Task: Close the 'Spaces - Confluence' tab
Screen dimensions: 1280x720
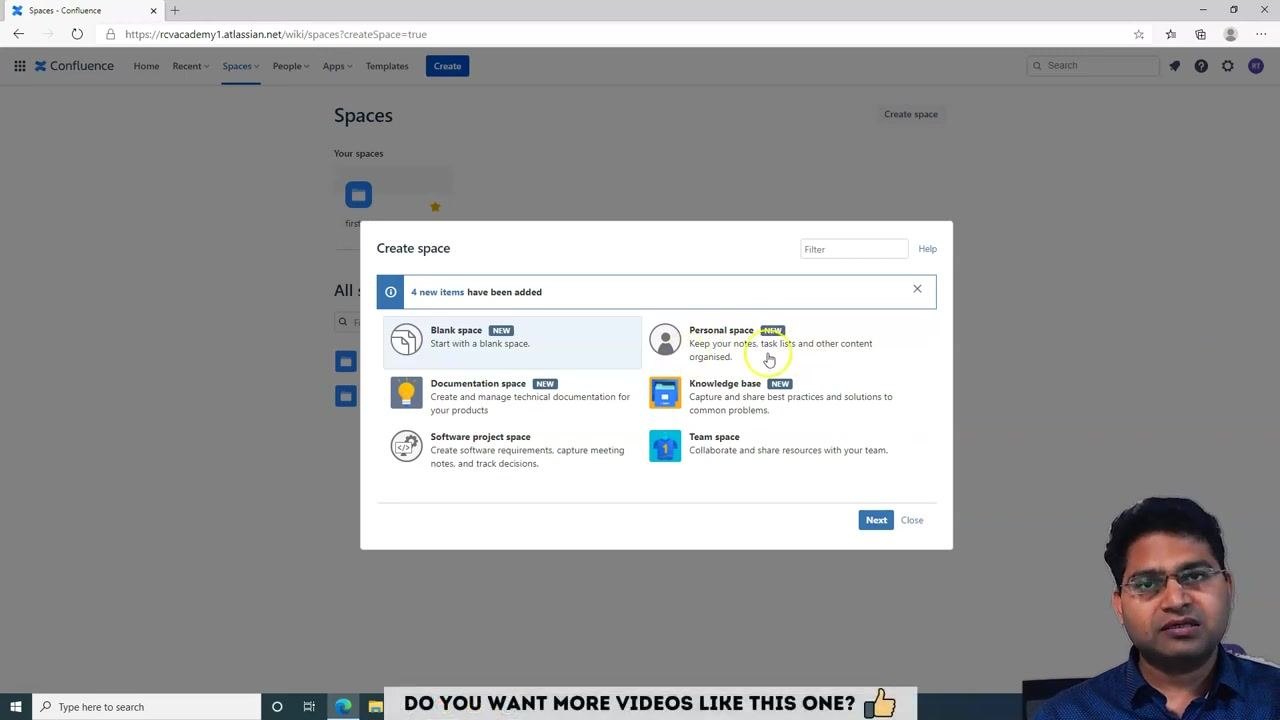Action: click(x=153, y=10)
